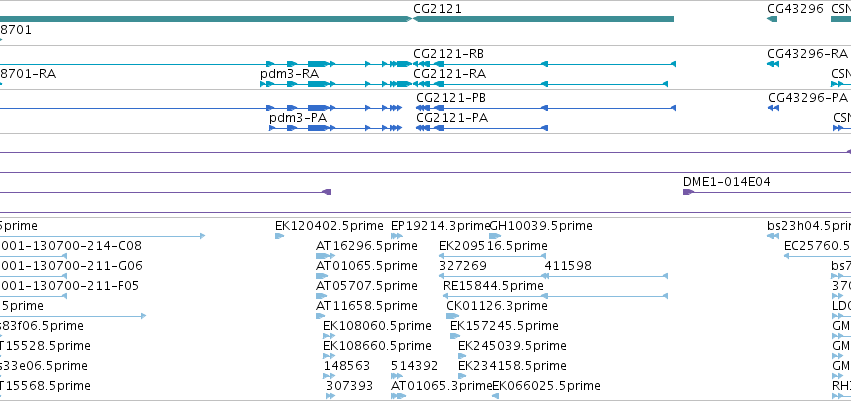
Task: Select the bs23h04.5prime EST label
Action: 809,226
